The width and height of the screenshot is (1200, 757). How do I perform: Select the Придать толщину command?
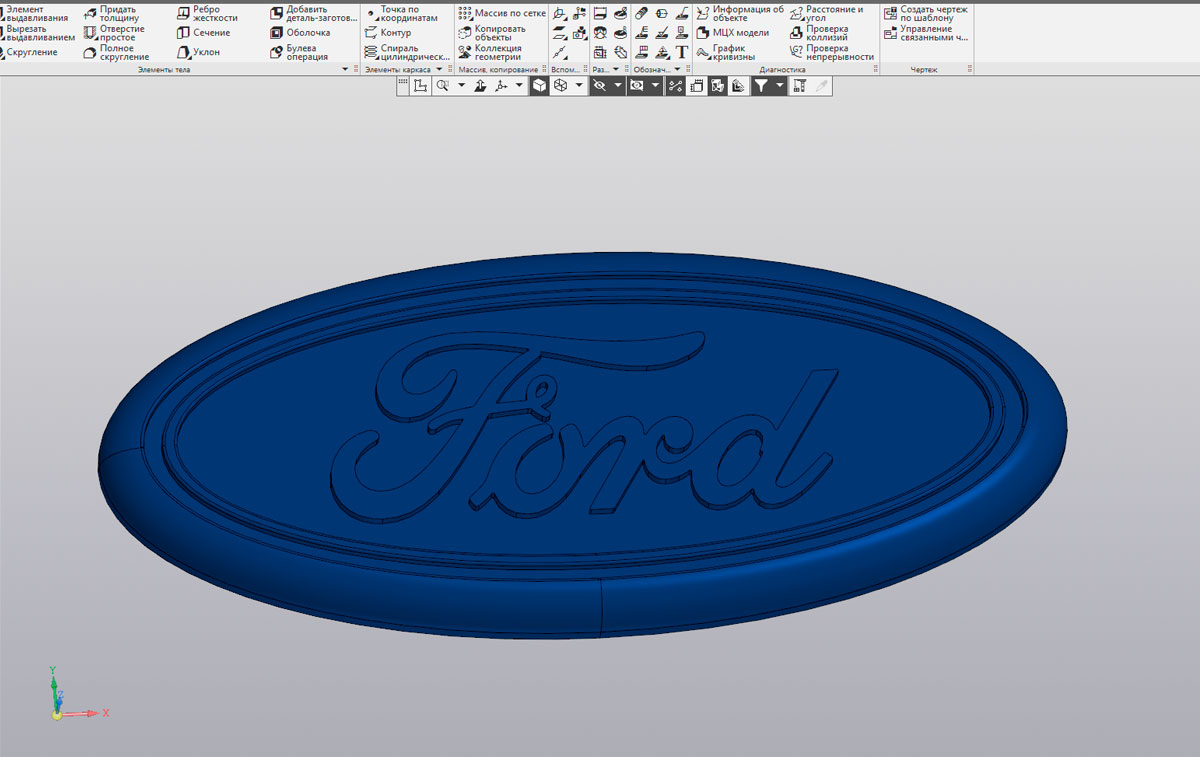[x=111, y=13]
